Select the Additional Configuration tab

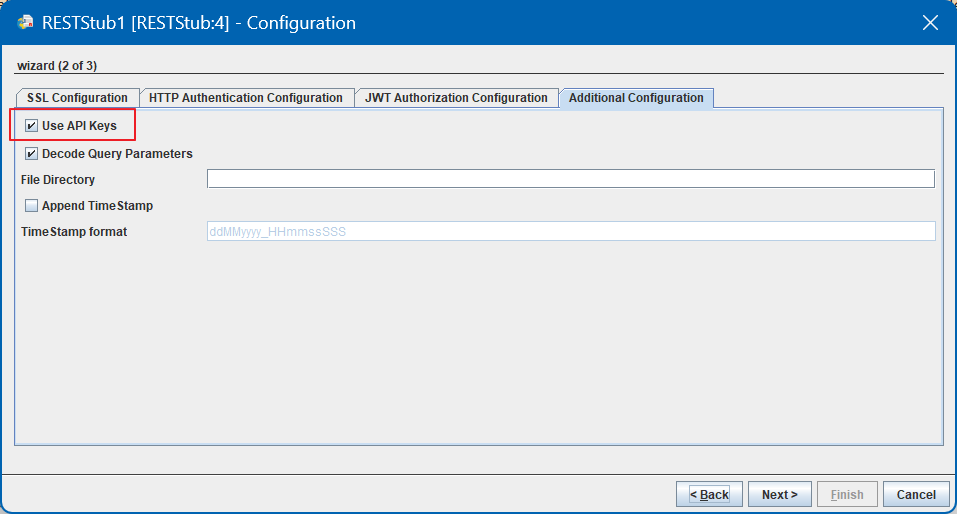(x=636, y=98)
